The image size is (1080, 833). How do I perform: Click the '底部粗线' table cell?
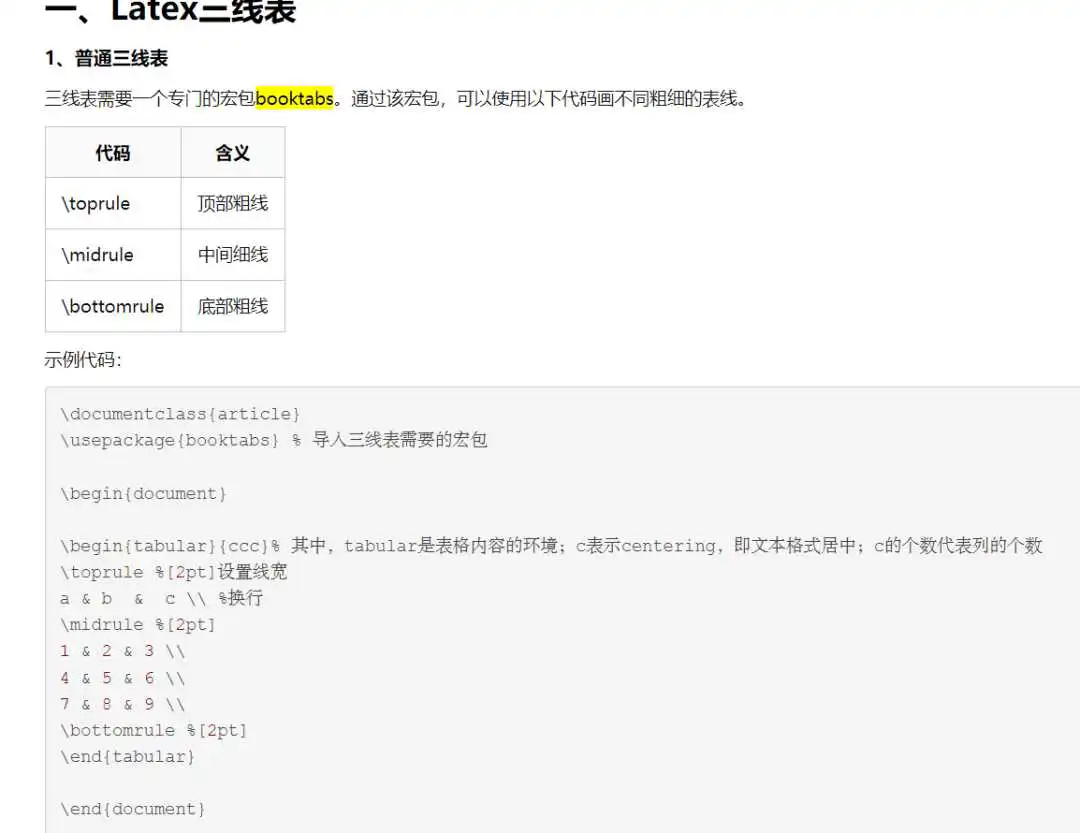click(233, 306)
